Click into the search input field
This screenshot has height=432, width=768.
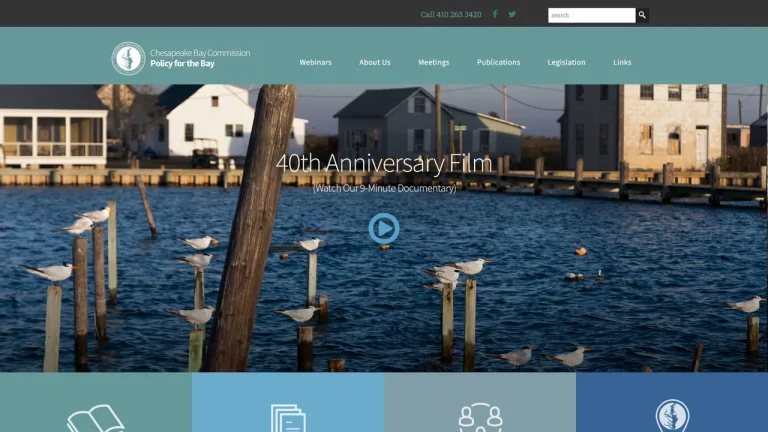point(592,15)
